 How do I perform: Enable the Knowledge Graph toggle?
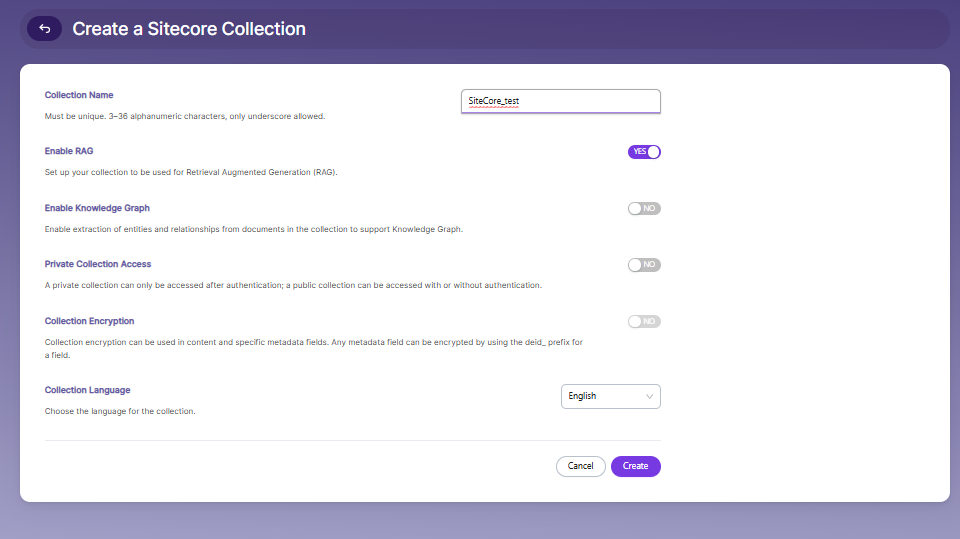tap(644, 208)
